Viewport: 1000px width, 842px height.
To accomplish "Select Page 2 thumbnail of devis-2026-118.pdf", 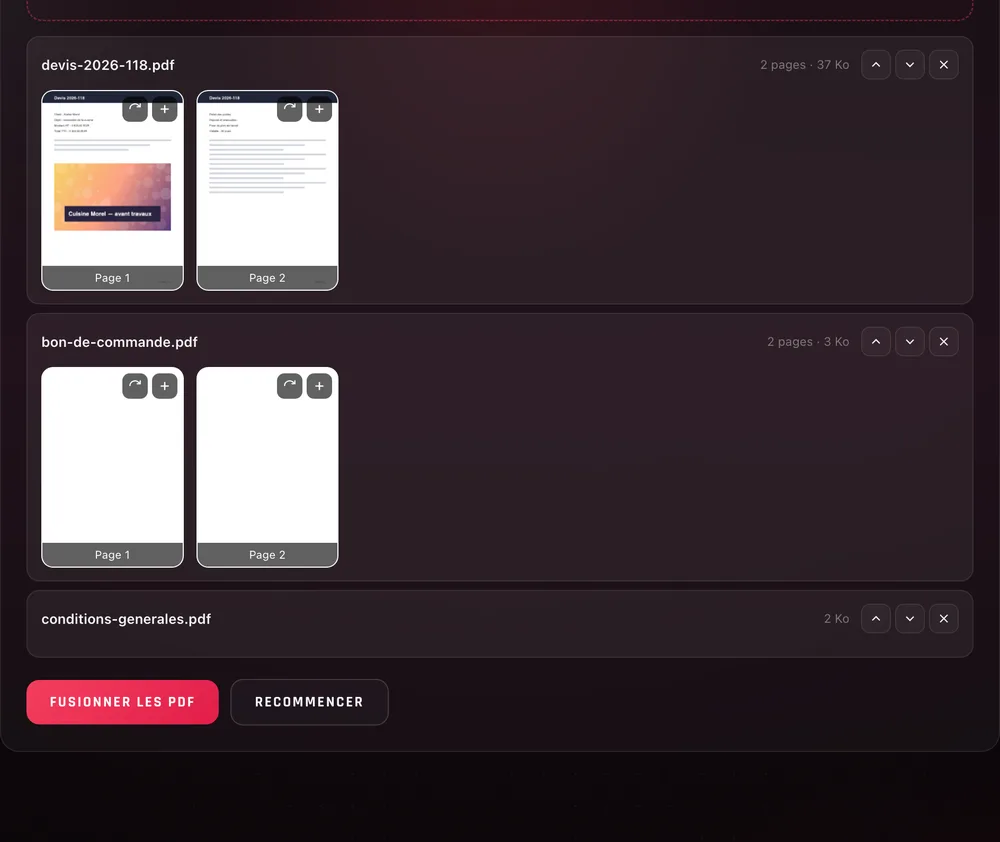I will (267, 190).
